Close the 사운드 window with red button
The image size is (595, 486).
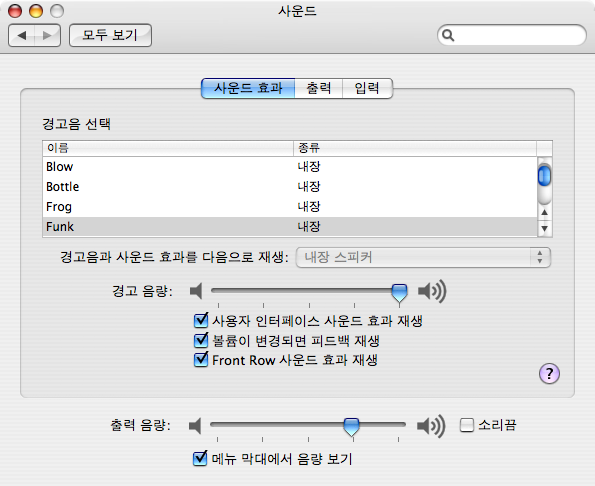[x=15, y=11]
